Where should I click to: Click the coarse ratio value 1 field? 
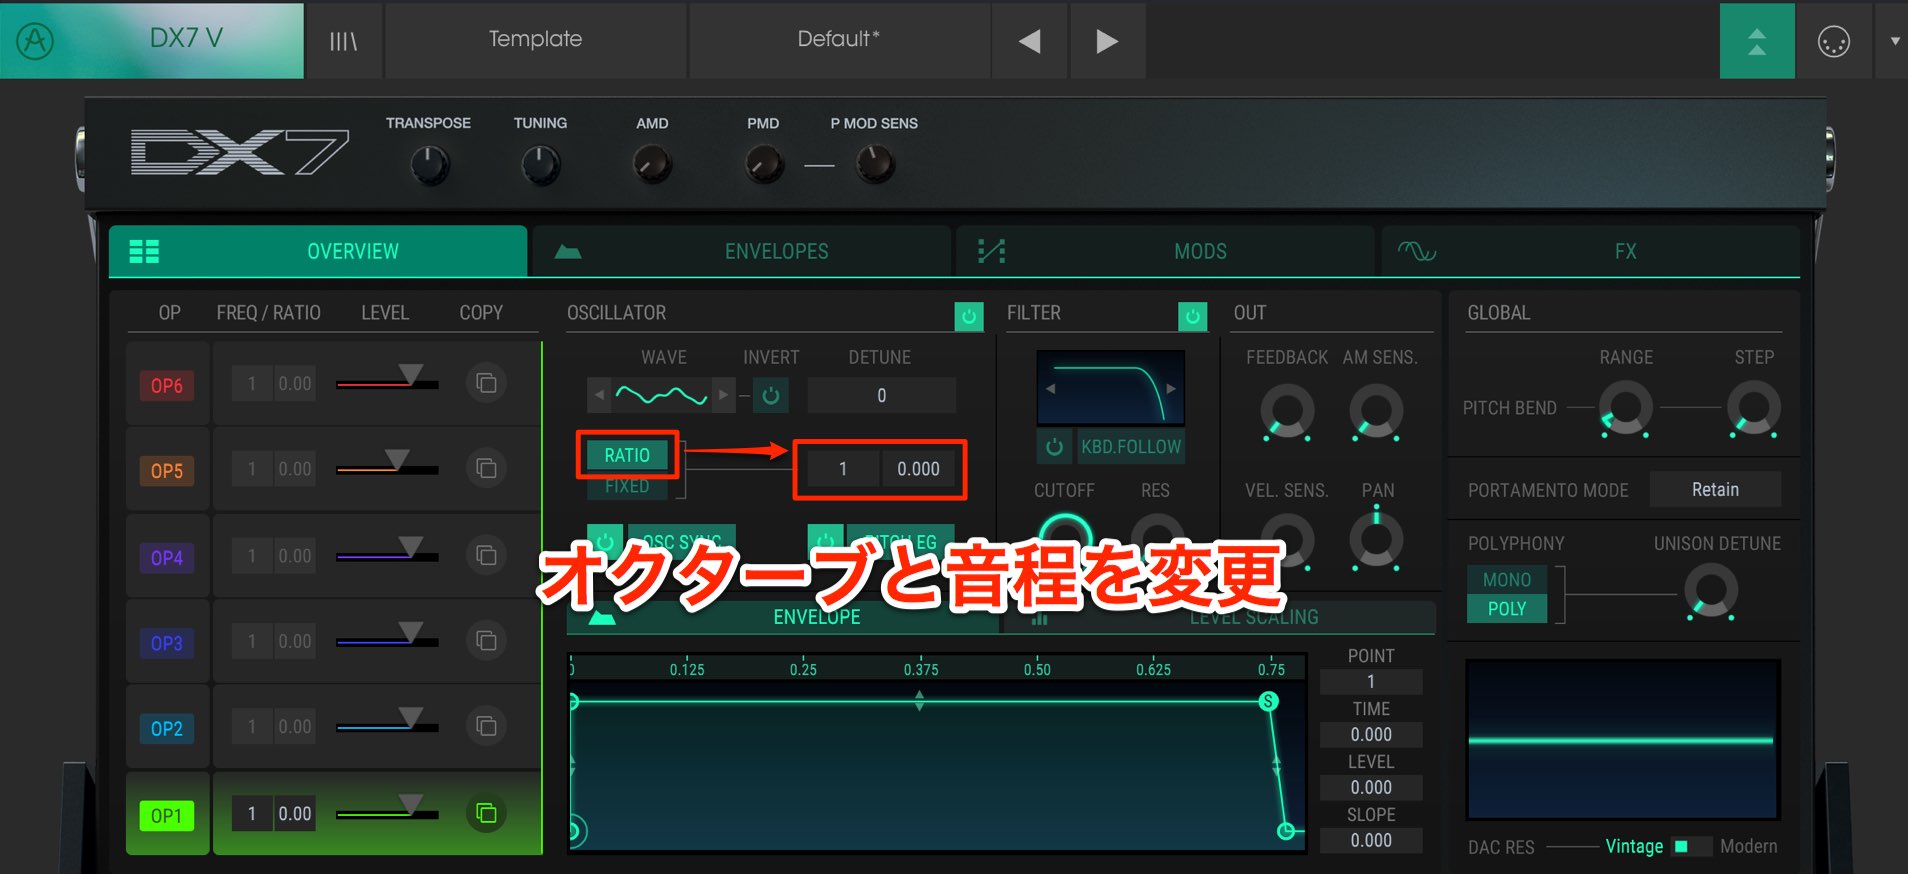[x=843, y=469]
